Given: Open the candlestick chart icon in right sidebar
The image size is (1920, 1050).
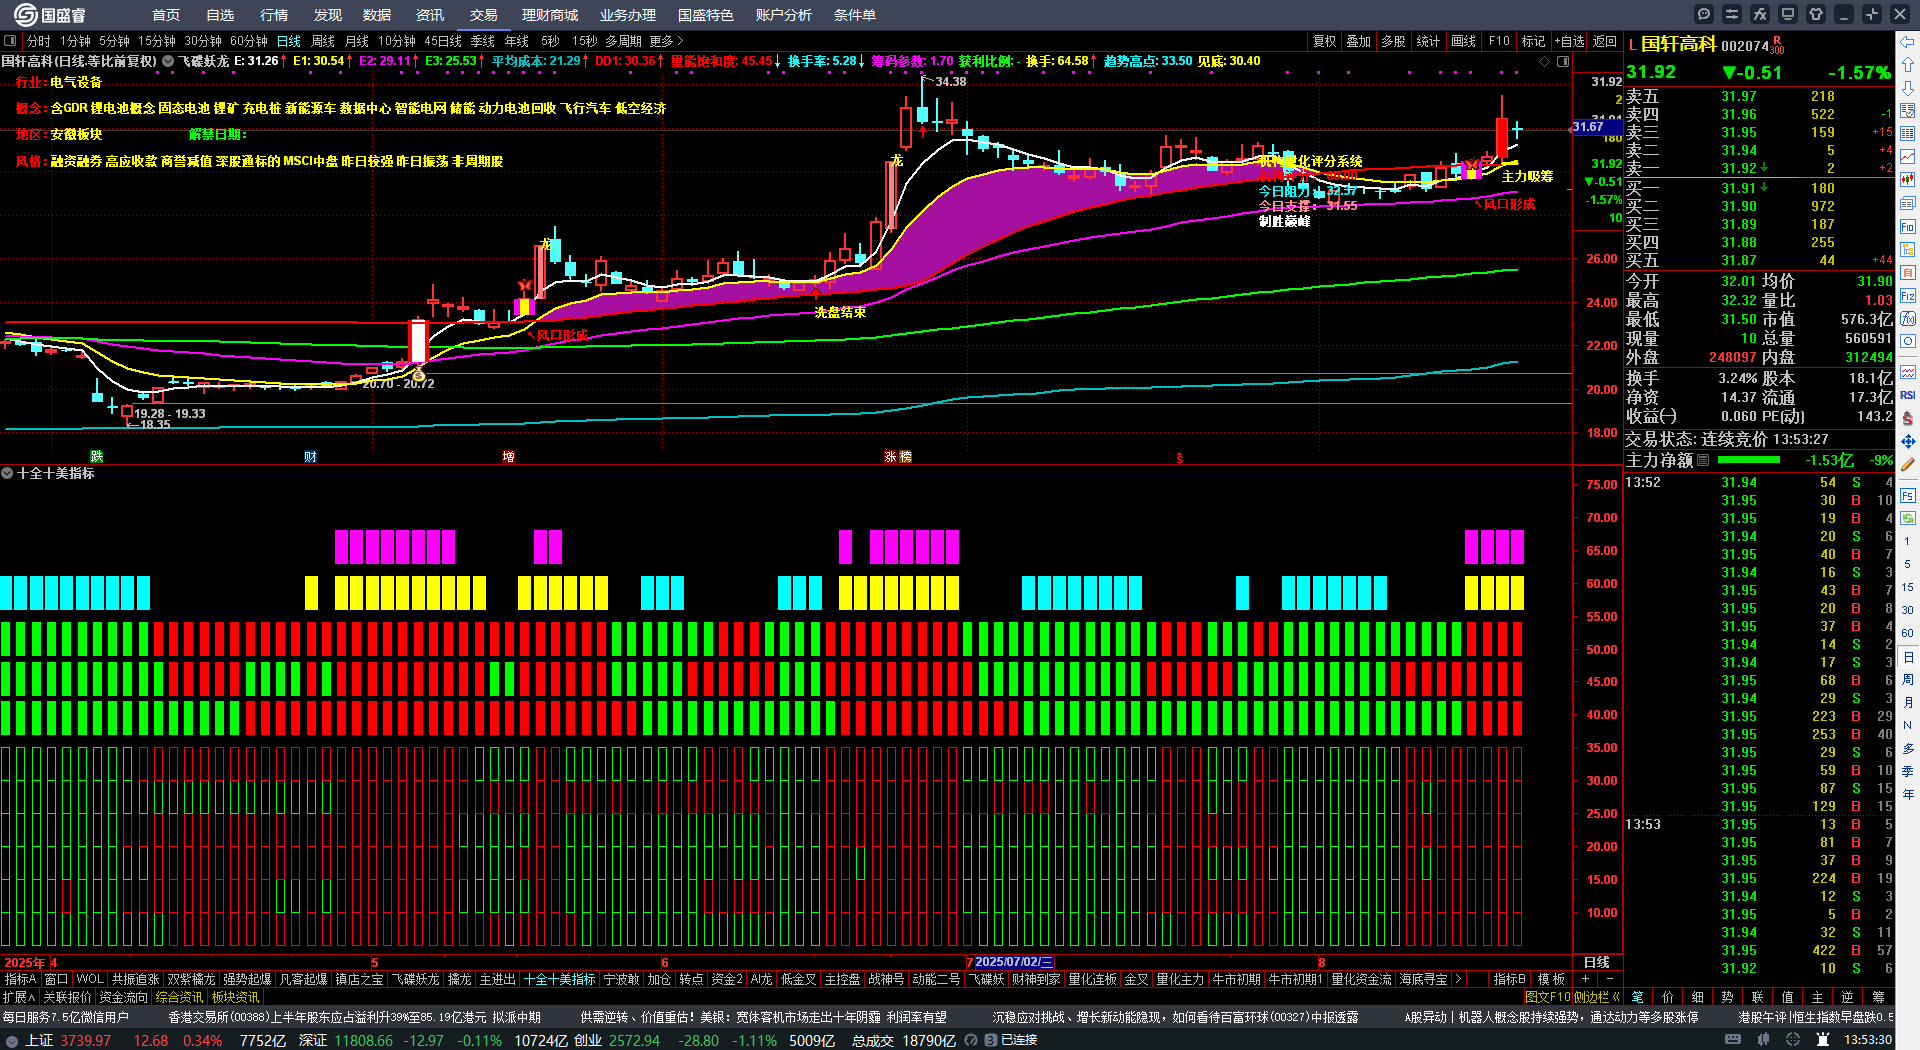Looking at the screenshot, I should [1908, 179].
